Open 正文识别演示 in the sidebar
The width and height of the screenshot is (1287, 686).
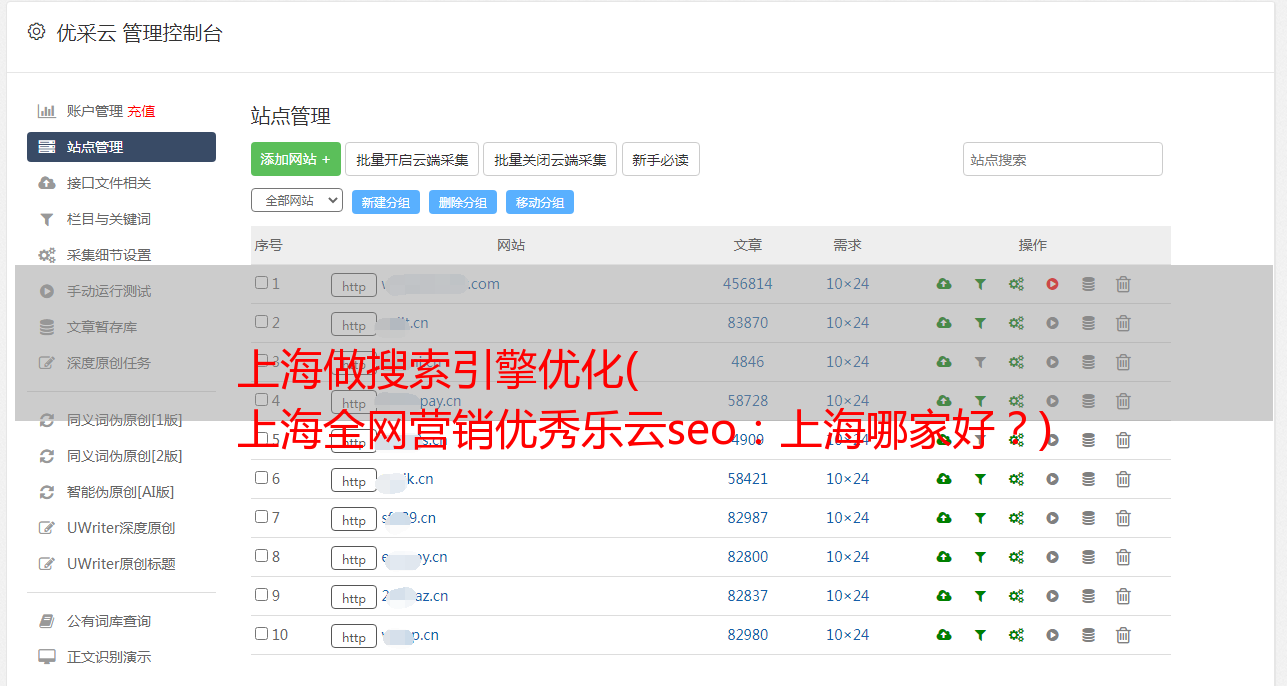tap(108, 657)
